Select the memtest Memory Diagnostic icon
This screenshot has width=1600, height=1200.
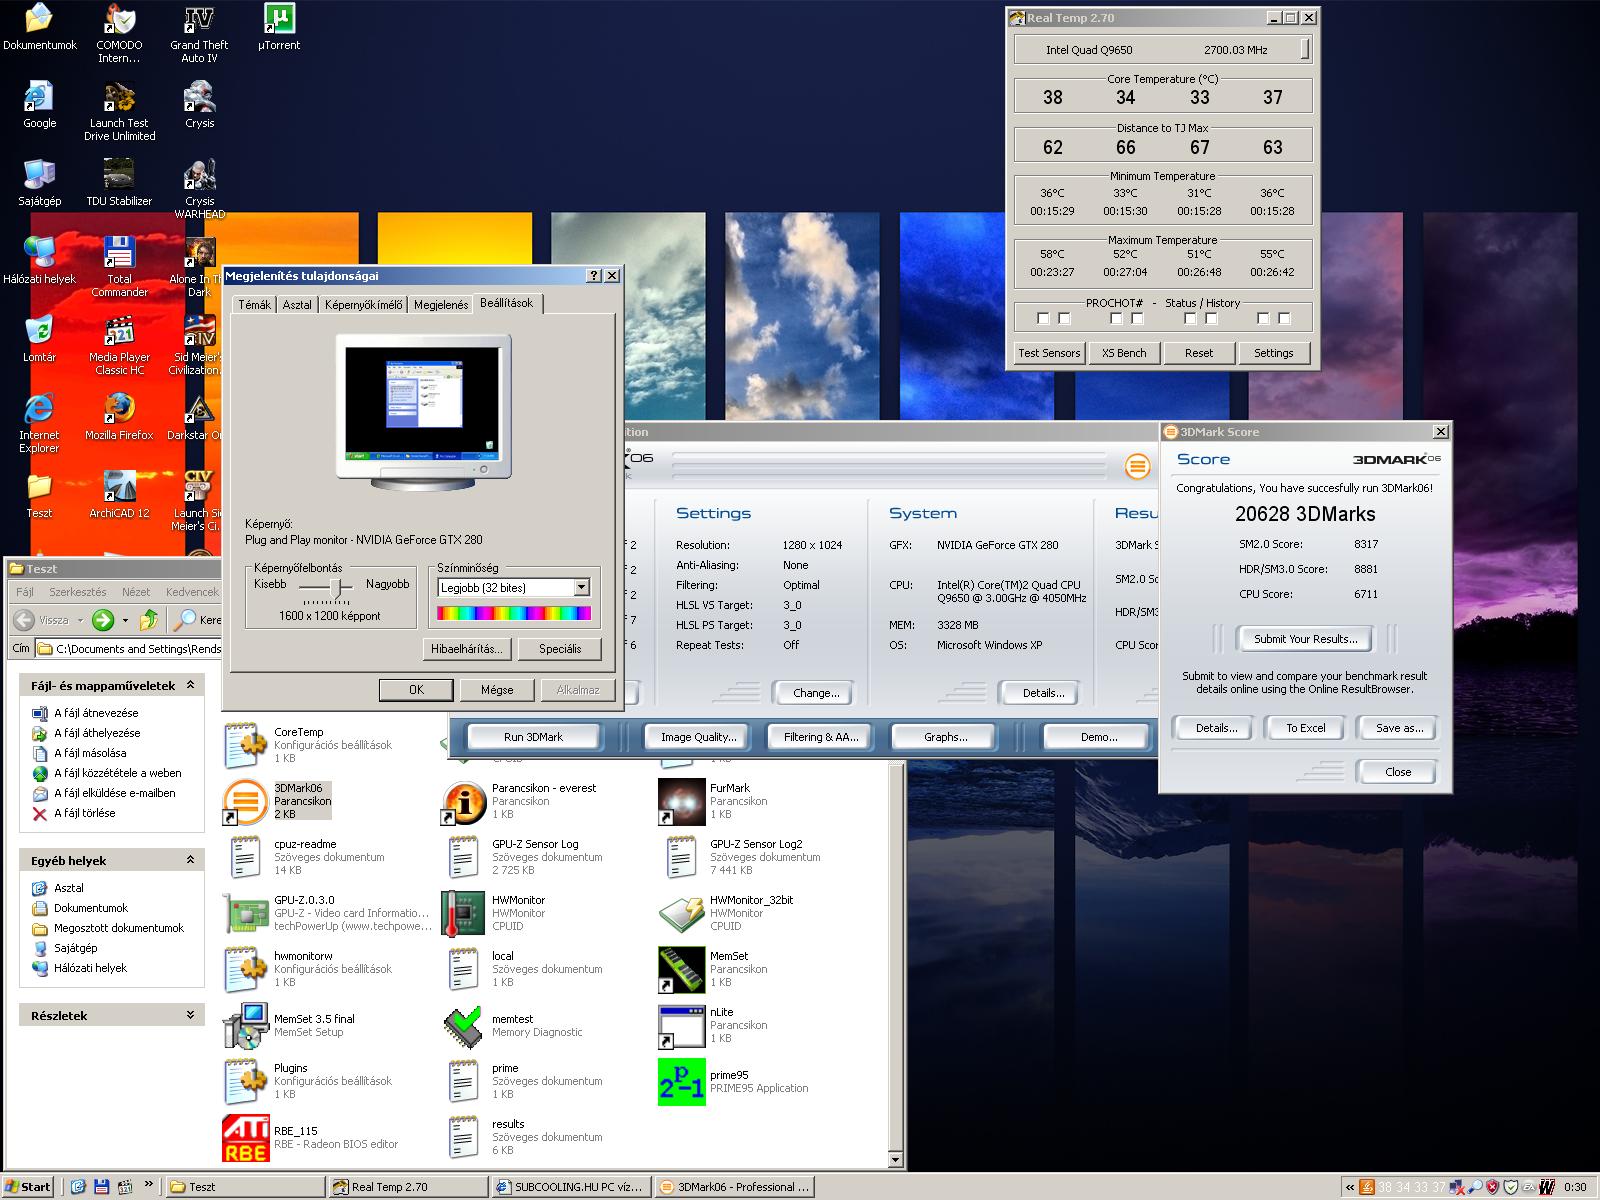click(463, 1025)
